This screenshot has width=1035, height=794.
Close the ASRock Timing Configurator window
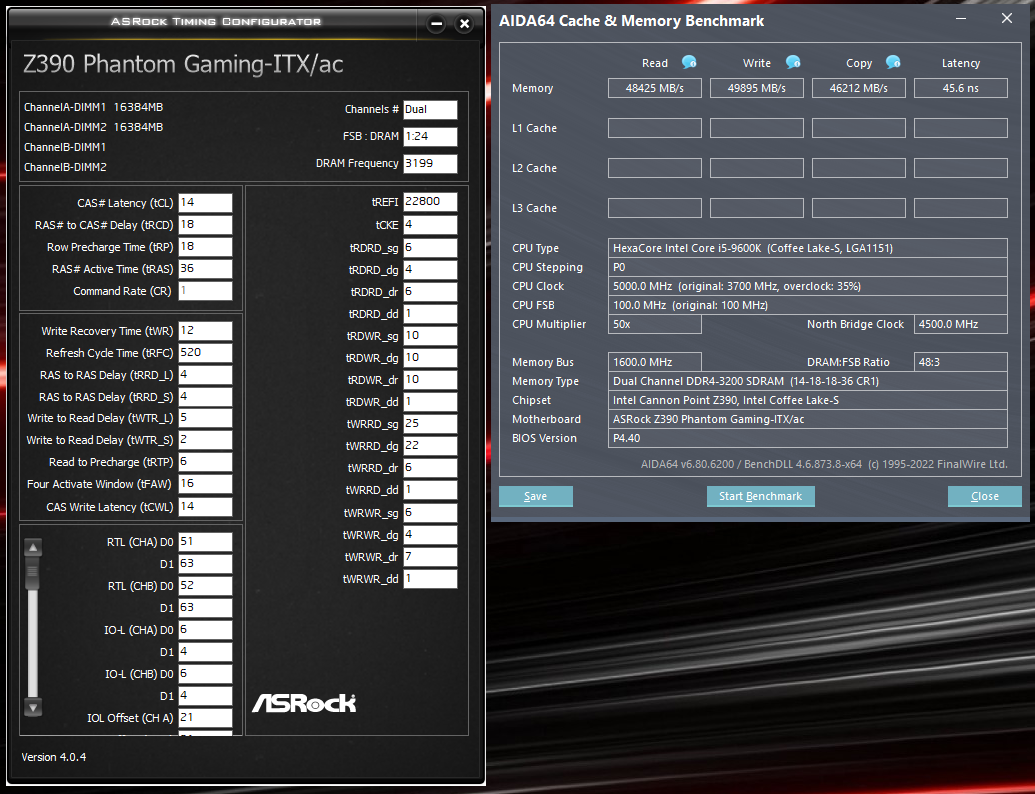(x=464, y=24)
